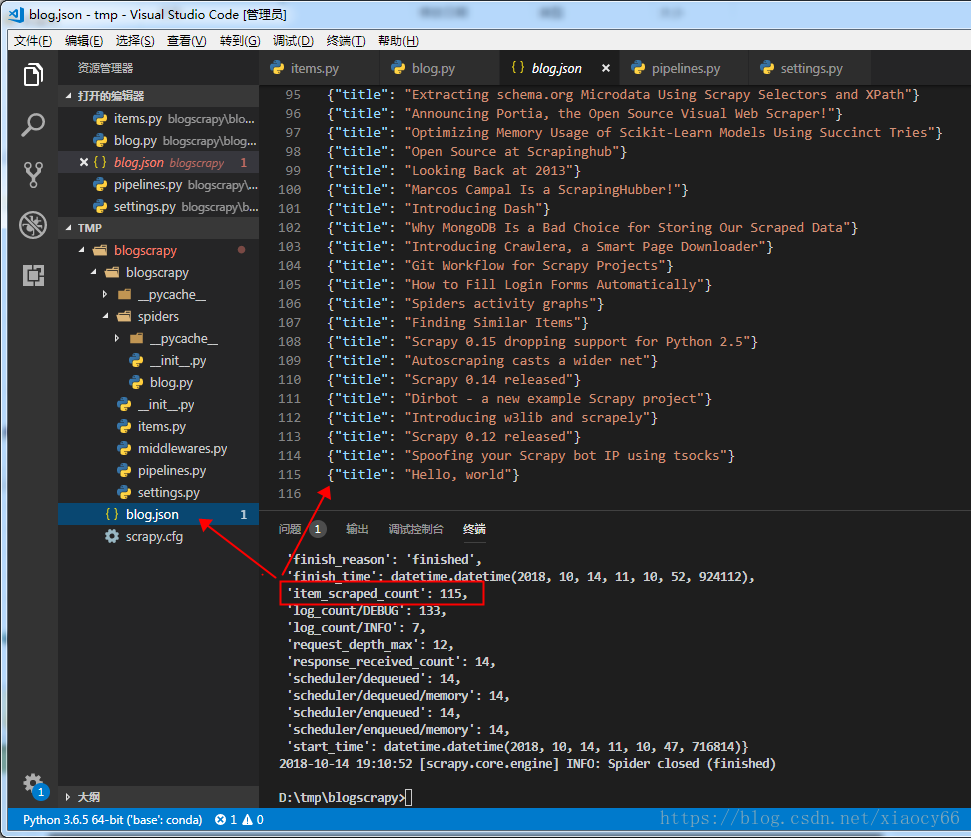Collapse the TMP workspace section
Screen dimensions: 971x838
tap(69, 228)
